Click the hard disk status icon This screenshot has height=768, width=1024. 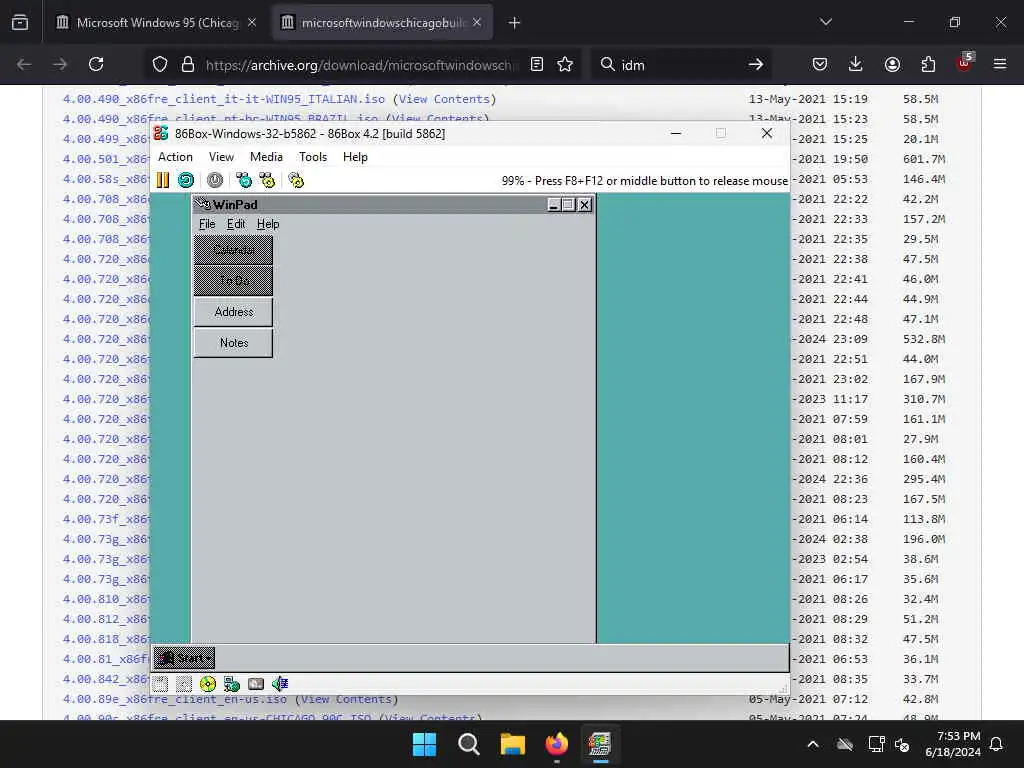point(256,684)
